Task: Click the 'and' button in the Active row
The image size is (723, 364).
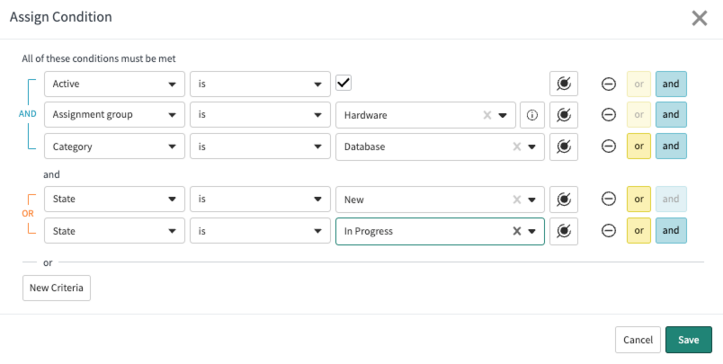Action: (x=671, y=84)
